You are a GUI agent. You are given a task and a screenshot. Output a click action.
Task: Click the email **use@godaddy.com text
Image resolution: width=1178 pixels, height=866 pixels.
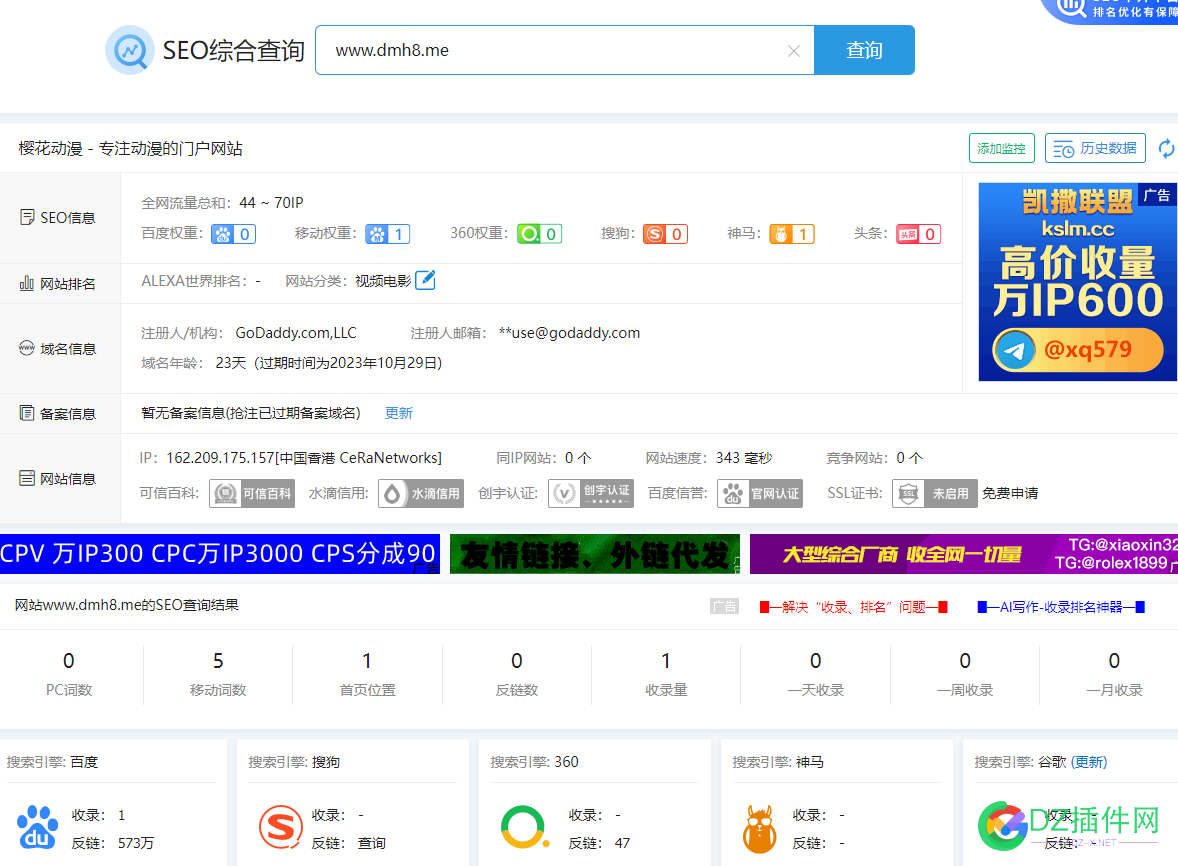click(x=569, y=333)
